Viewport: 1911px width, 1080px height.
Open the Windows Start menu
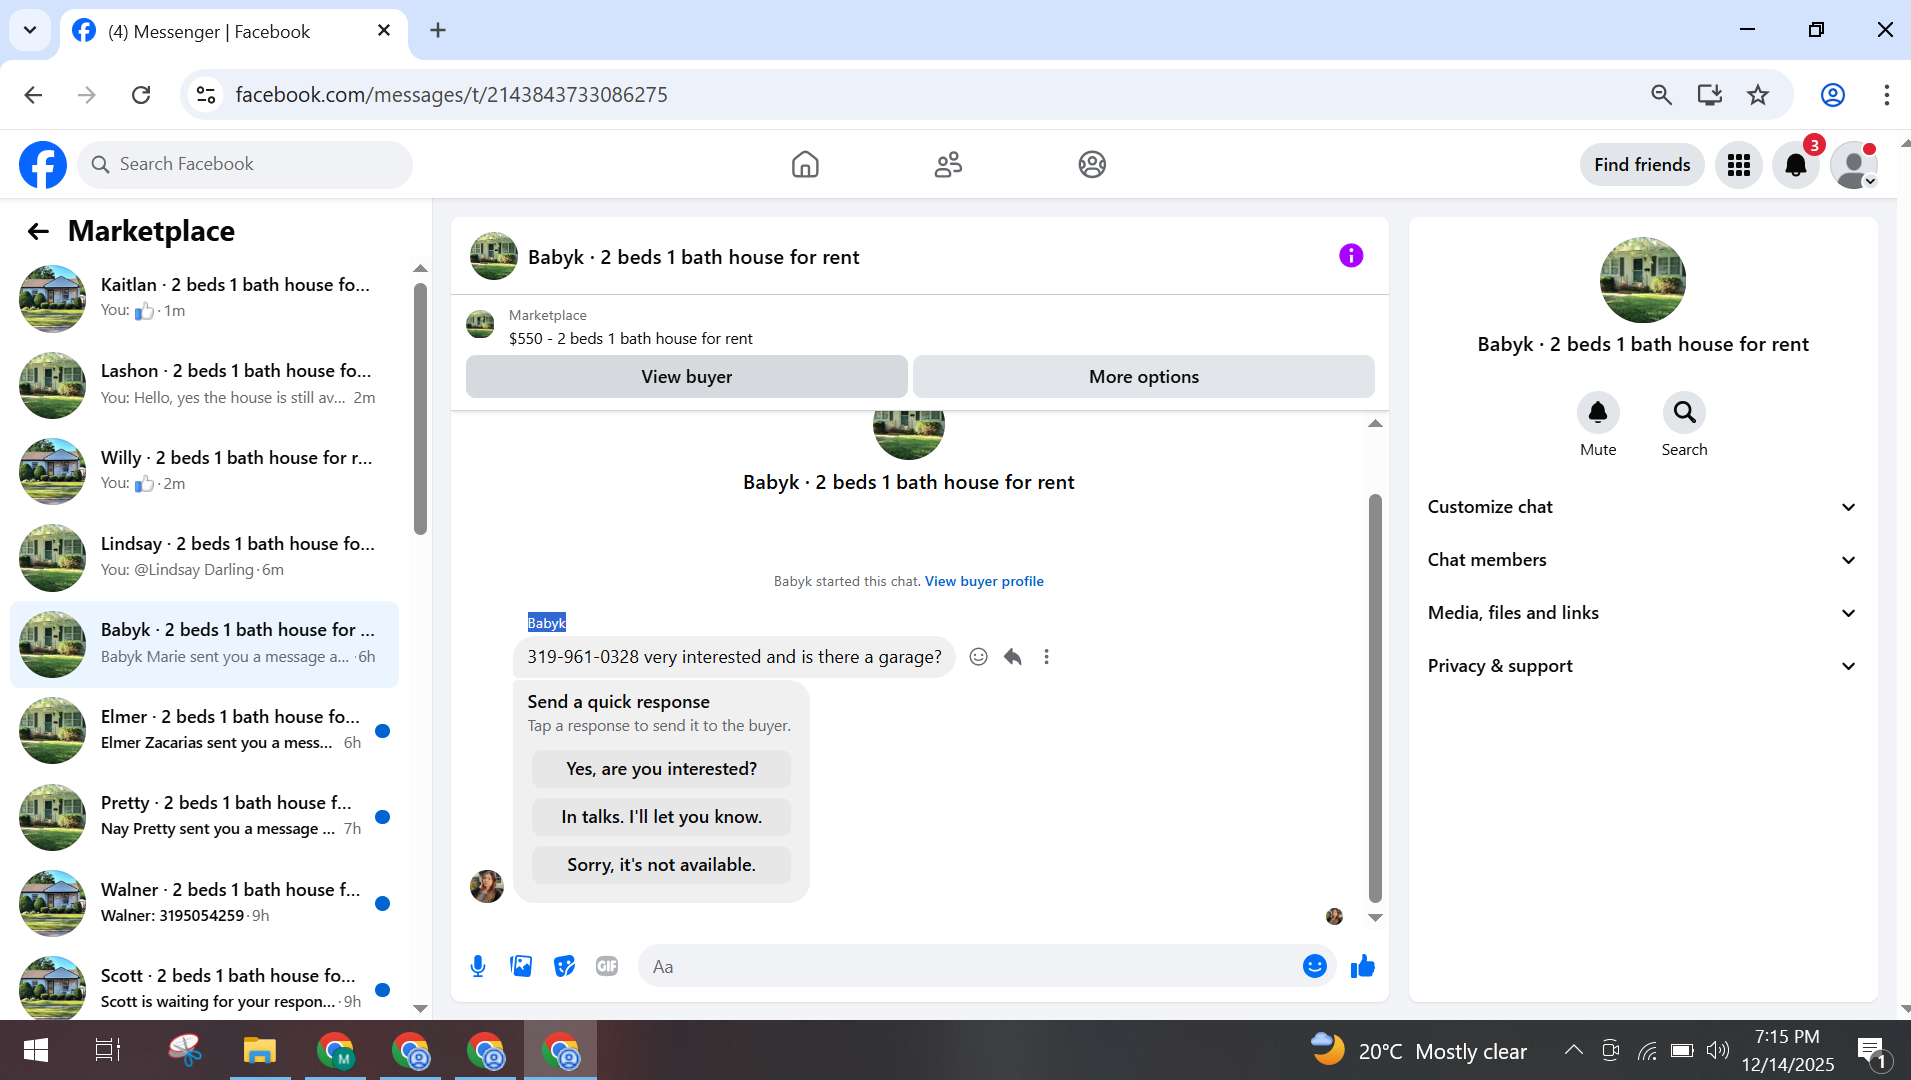[36, 1050]
